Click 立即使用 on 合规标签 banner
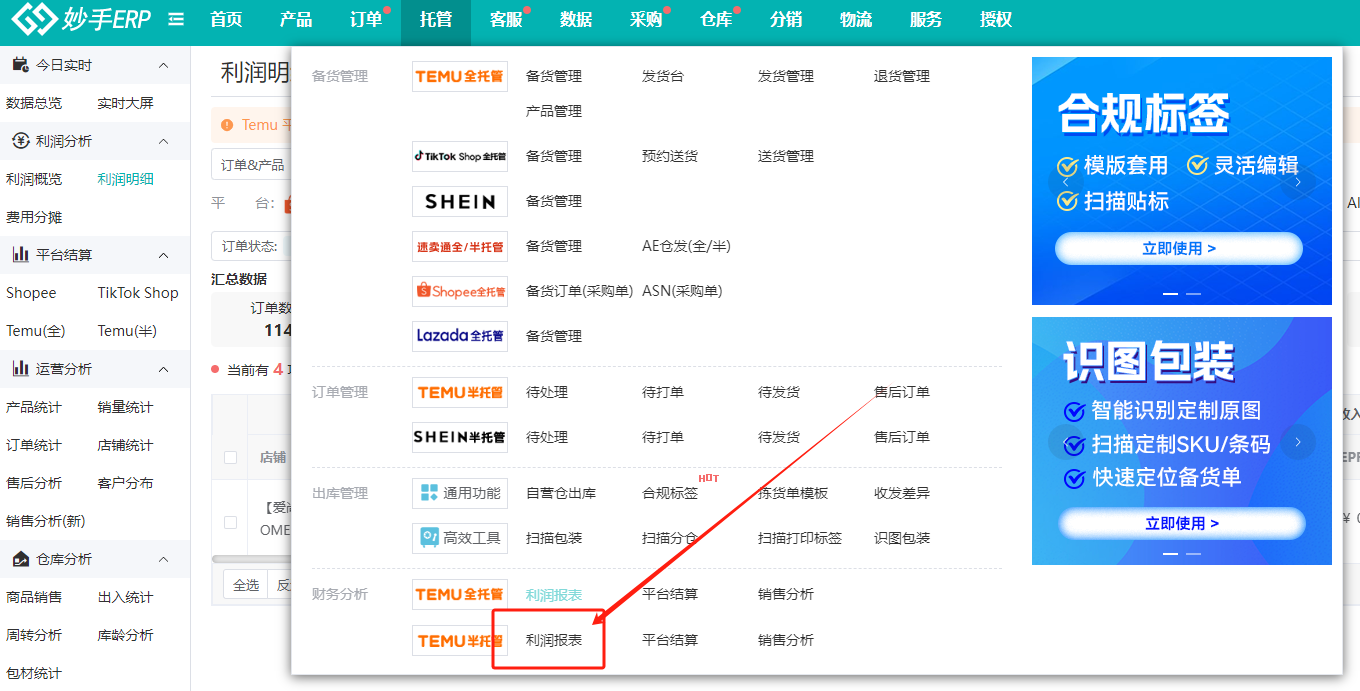This screenshot has width=1360, height=691. [x=1179, y=248]
